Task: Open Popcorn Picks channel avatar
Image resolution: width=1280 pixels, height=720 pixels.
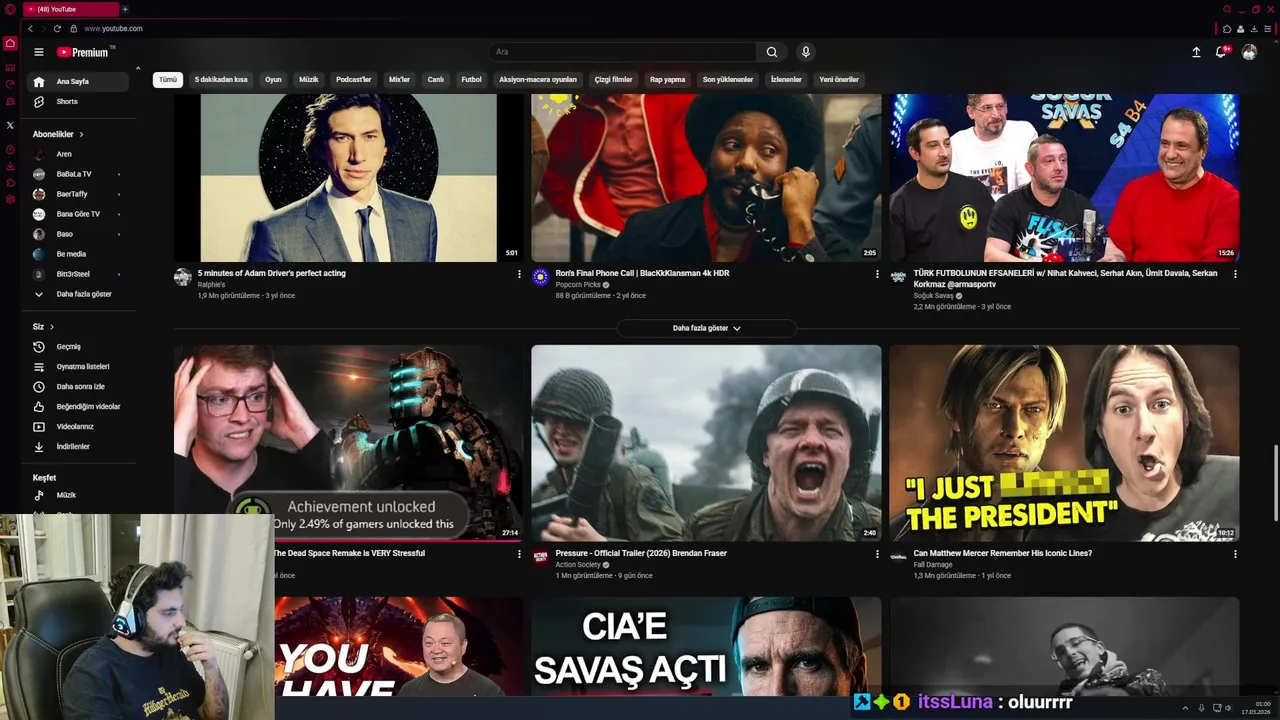Action: (540, 277)
